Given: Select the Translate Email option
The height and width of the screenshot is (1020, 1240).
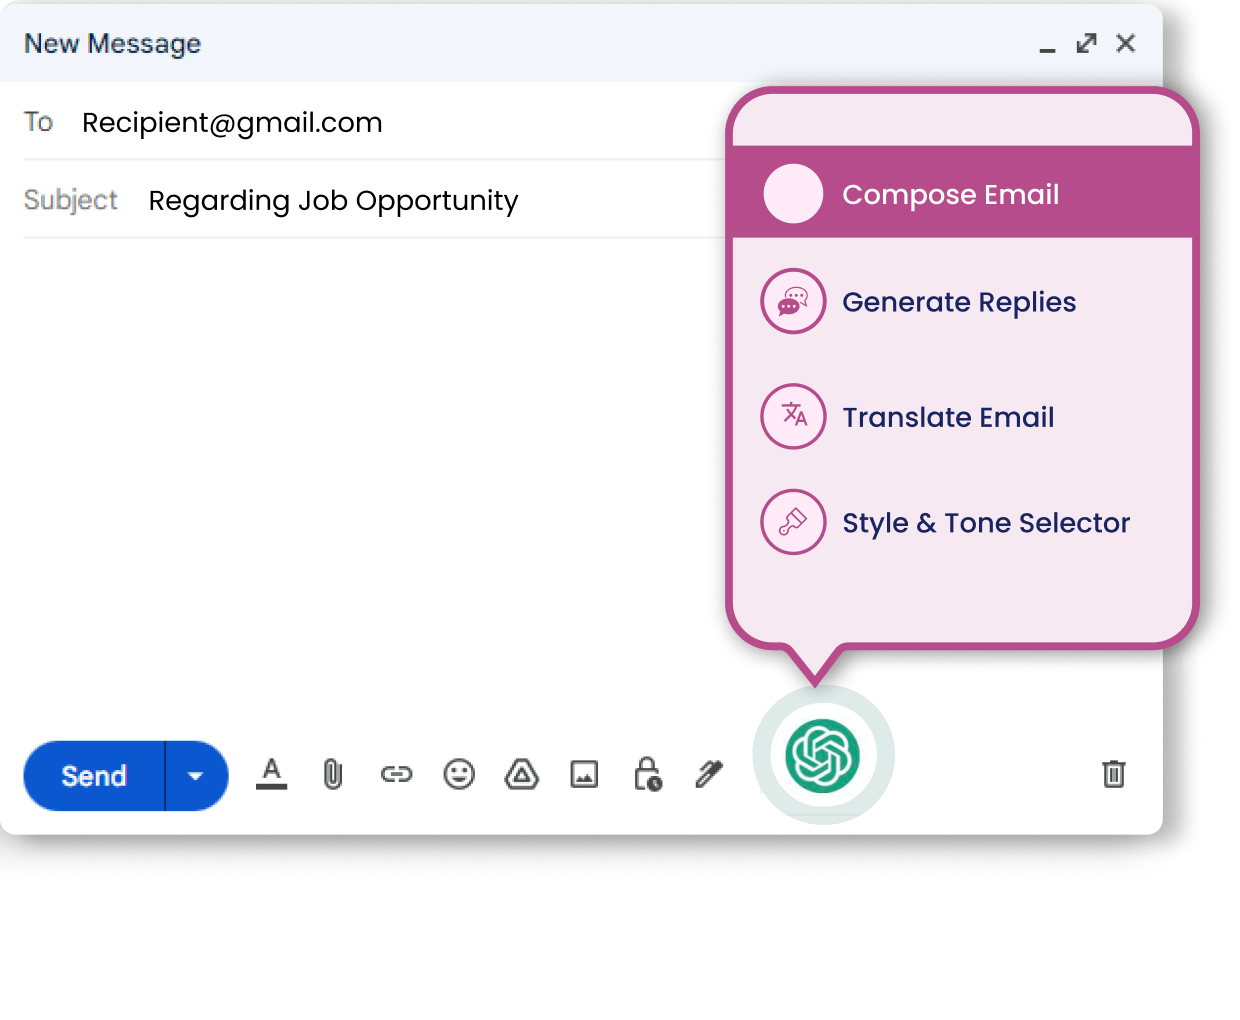Looking at the screenshot, I should point(947,417).
